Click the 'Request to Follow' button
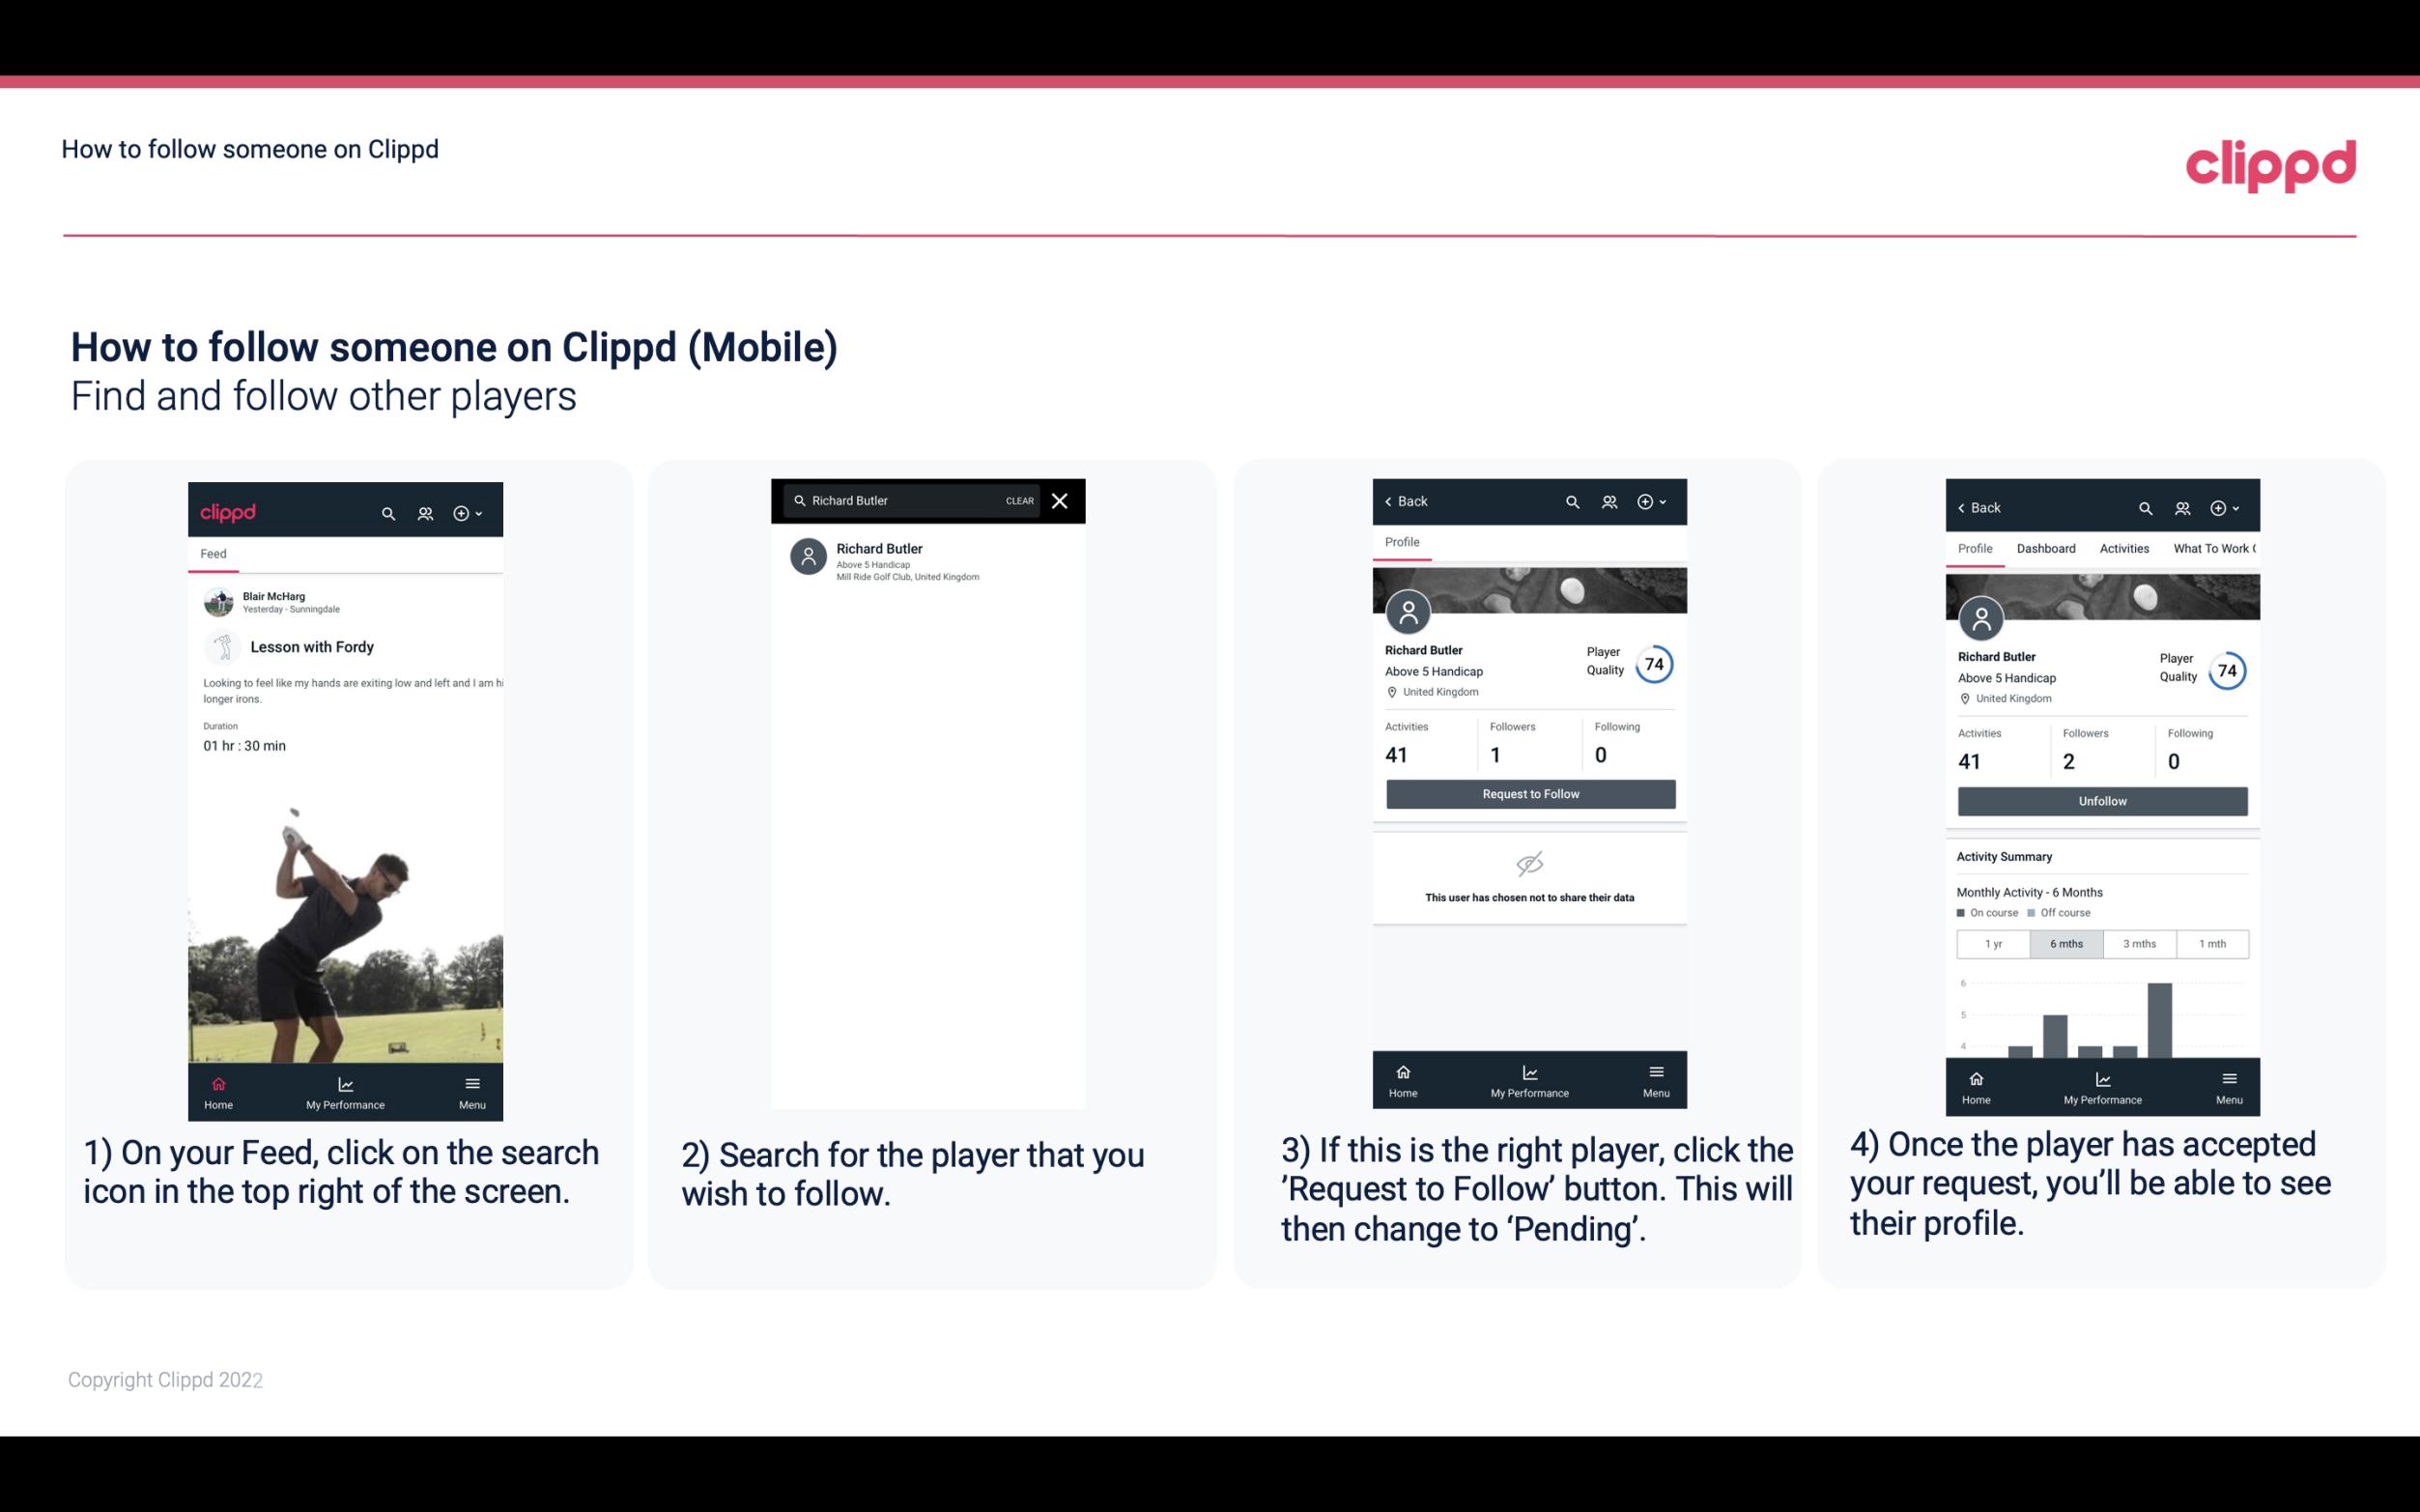Image resolution: width=2420 pixels, height=1512 pixels. (x=1528, y=792)
